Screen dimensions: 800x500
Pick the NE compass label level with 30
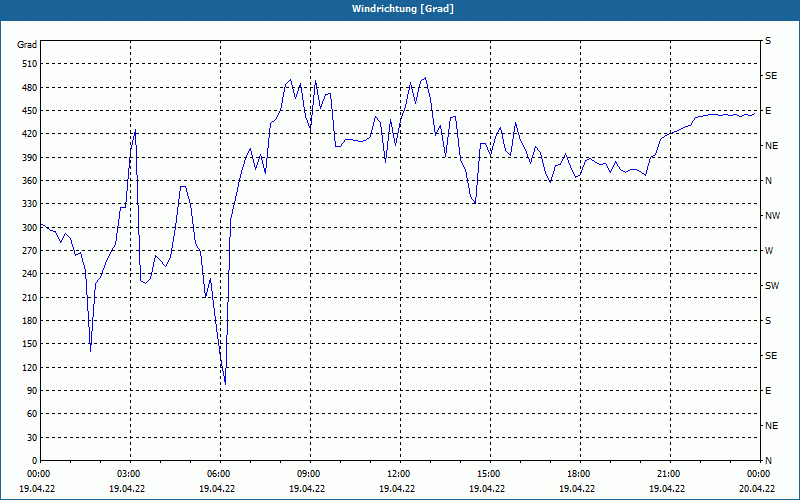coord(771,426)
